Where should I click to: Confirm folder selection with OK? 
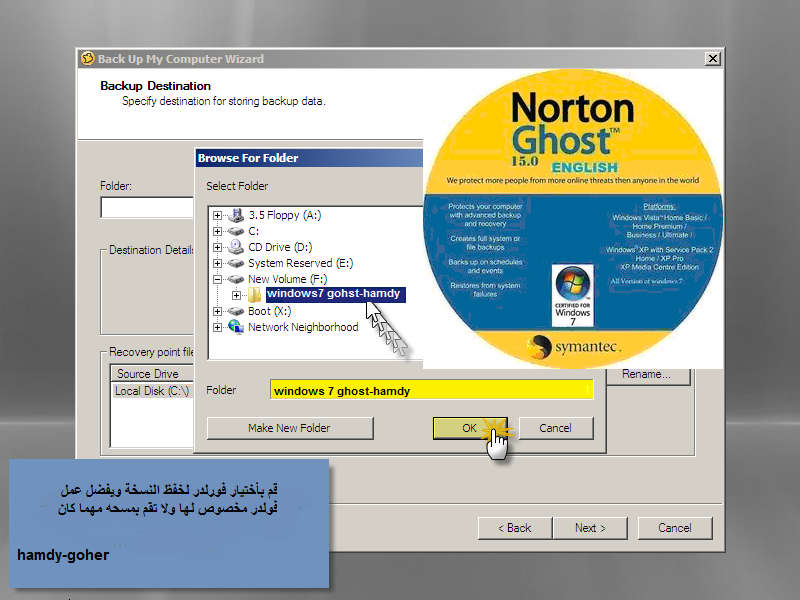point(470,428)
